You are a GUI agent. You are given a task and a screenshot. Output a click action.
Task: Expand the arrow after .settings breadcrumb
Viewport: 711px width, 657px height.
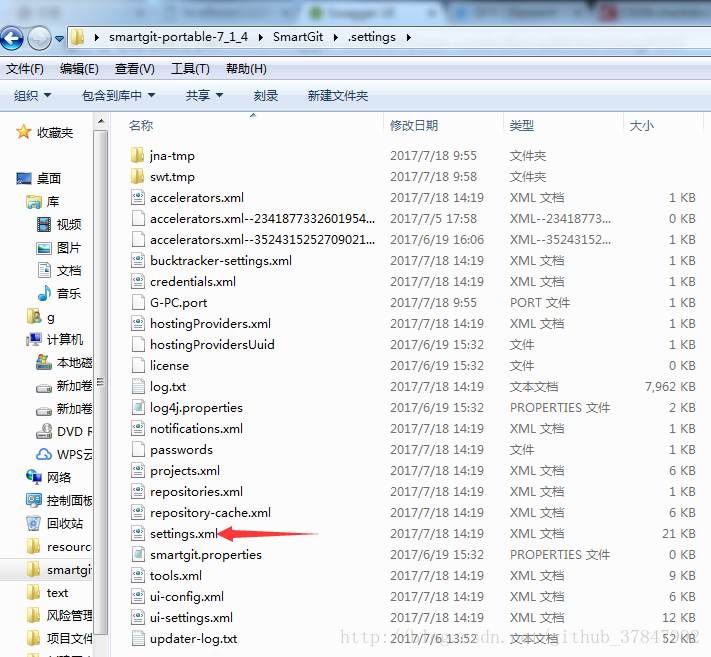[409, 38]
